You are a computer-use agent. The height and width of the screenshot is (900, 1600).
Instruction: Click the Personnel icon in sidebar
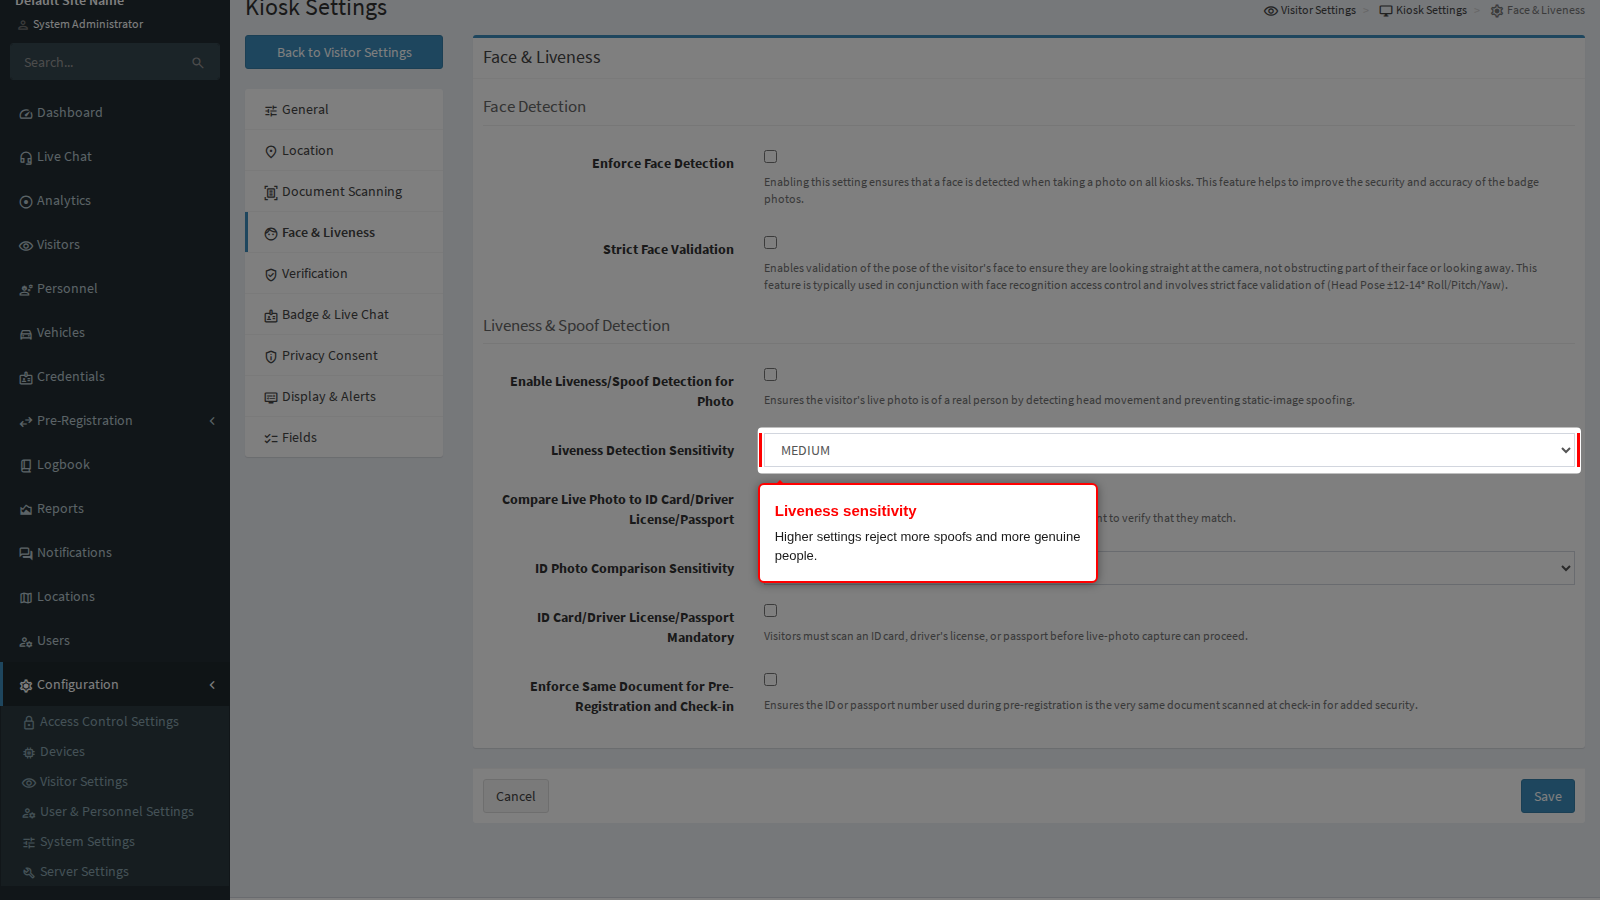[26, 290]
